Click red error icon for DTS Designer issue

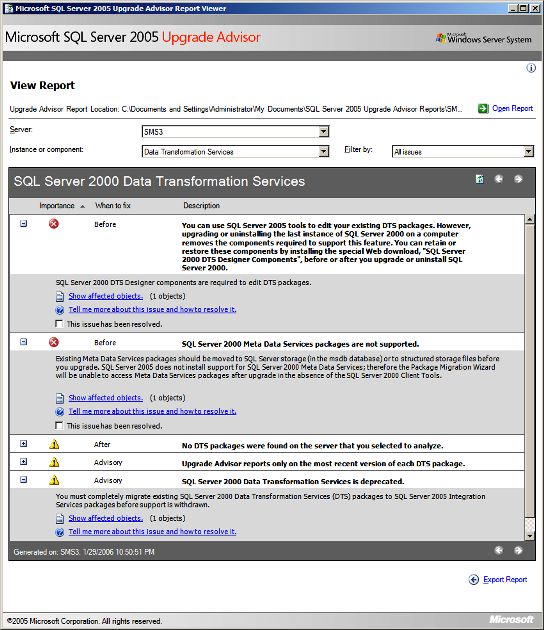pos(54,224)
